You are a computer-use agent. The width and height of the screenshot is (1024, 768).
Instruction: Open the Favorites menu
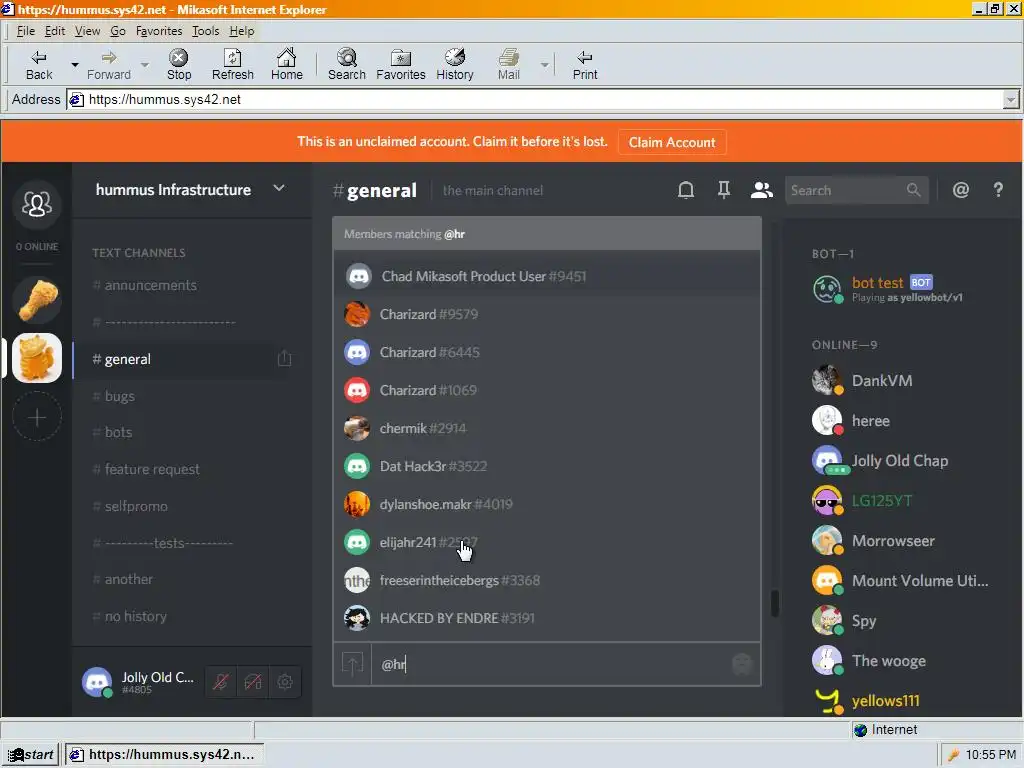coord(159,31)
